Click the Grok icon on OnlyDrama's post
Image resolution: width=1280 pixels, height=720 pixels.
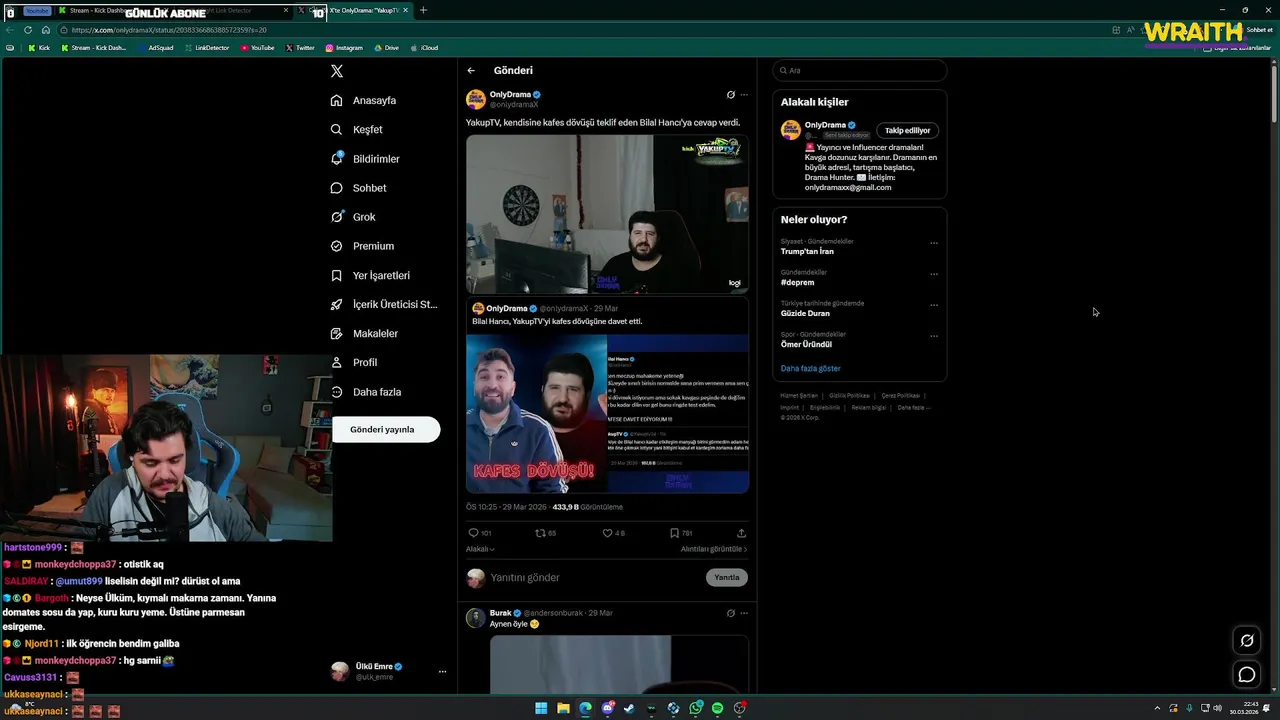click(730, 95)
